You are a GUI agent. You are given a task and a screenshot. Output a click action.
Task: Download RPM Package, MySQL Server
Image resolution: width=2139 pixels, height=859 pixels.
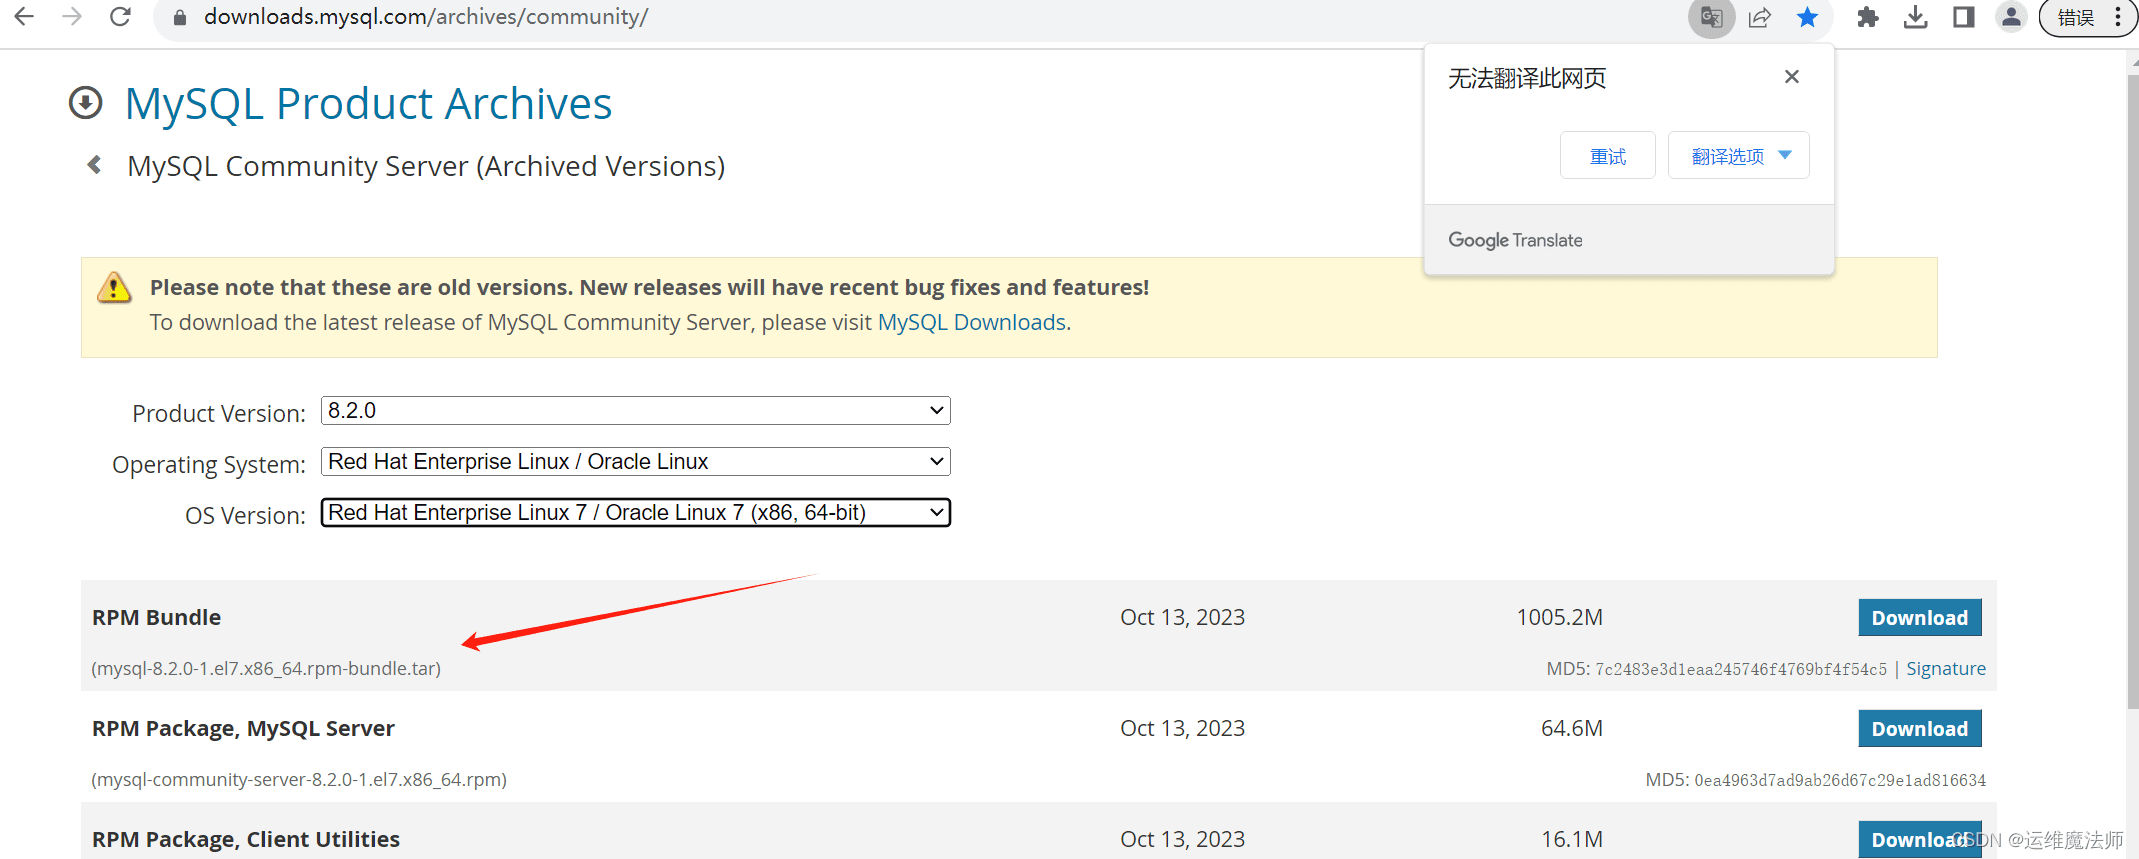1920,729
